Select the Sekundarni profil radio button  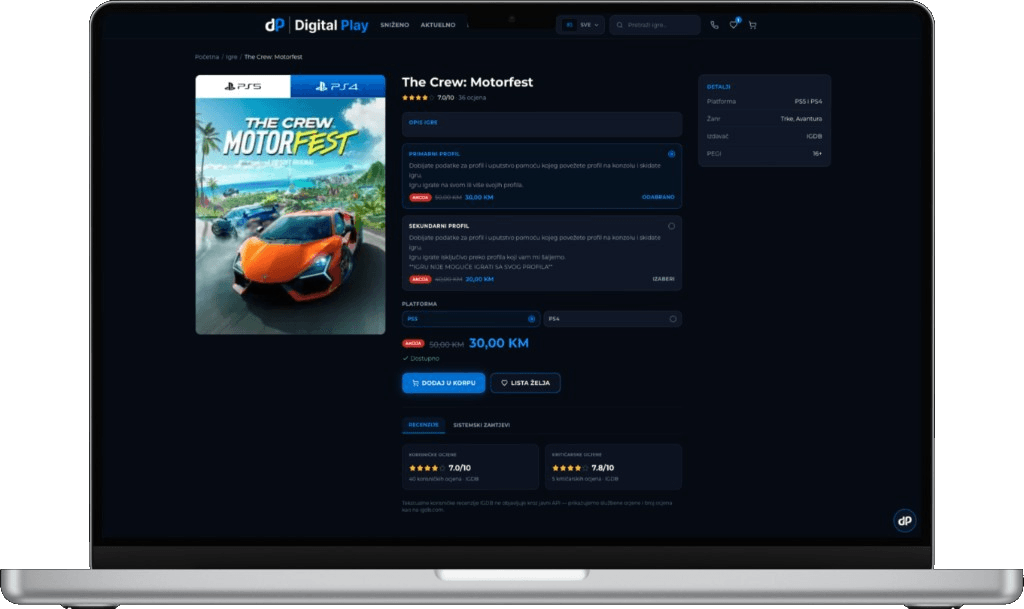tap(671, 226)
